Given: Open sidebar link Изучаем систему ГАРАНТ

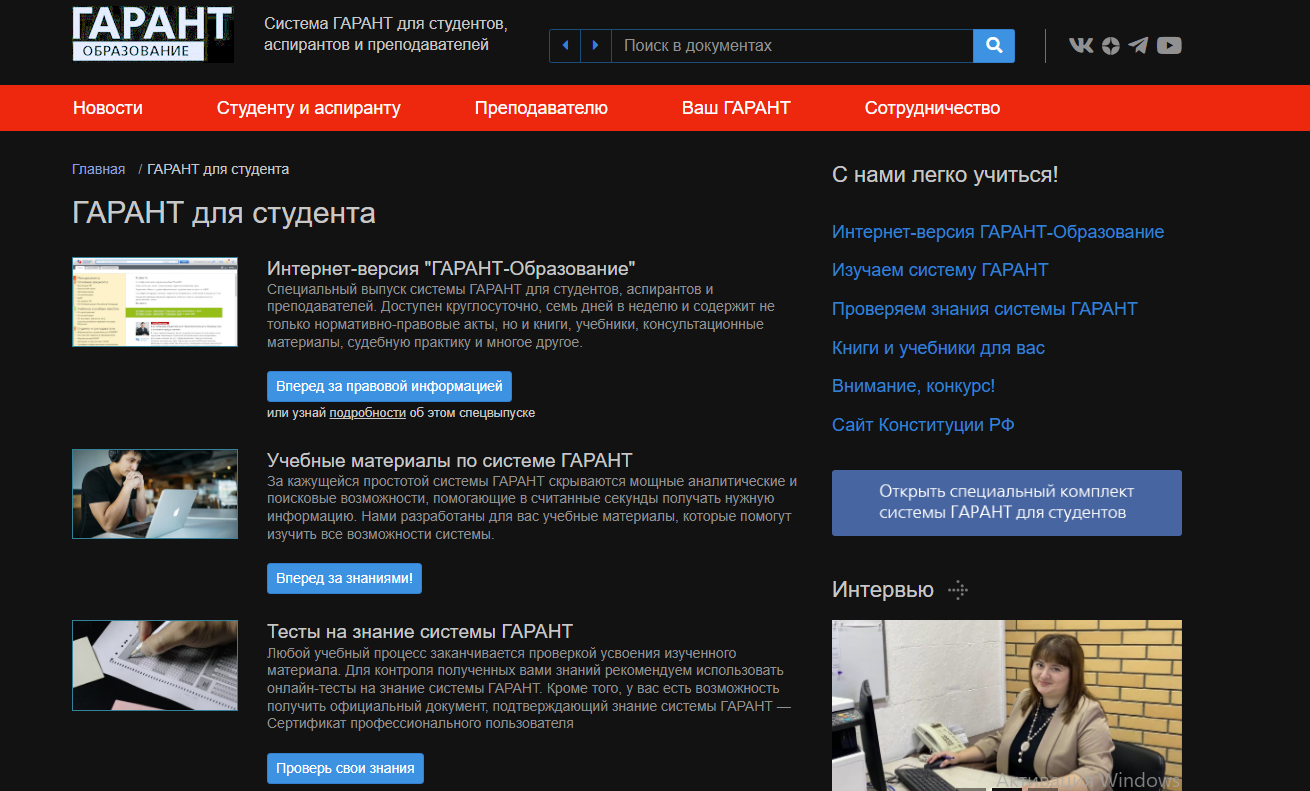Looking at the screenshot, I should [940, 270].
